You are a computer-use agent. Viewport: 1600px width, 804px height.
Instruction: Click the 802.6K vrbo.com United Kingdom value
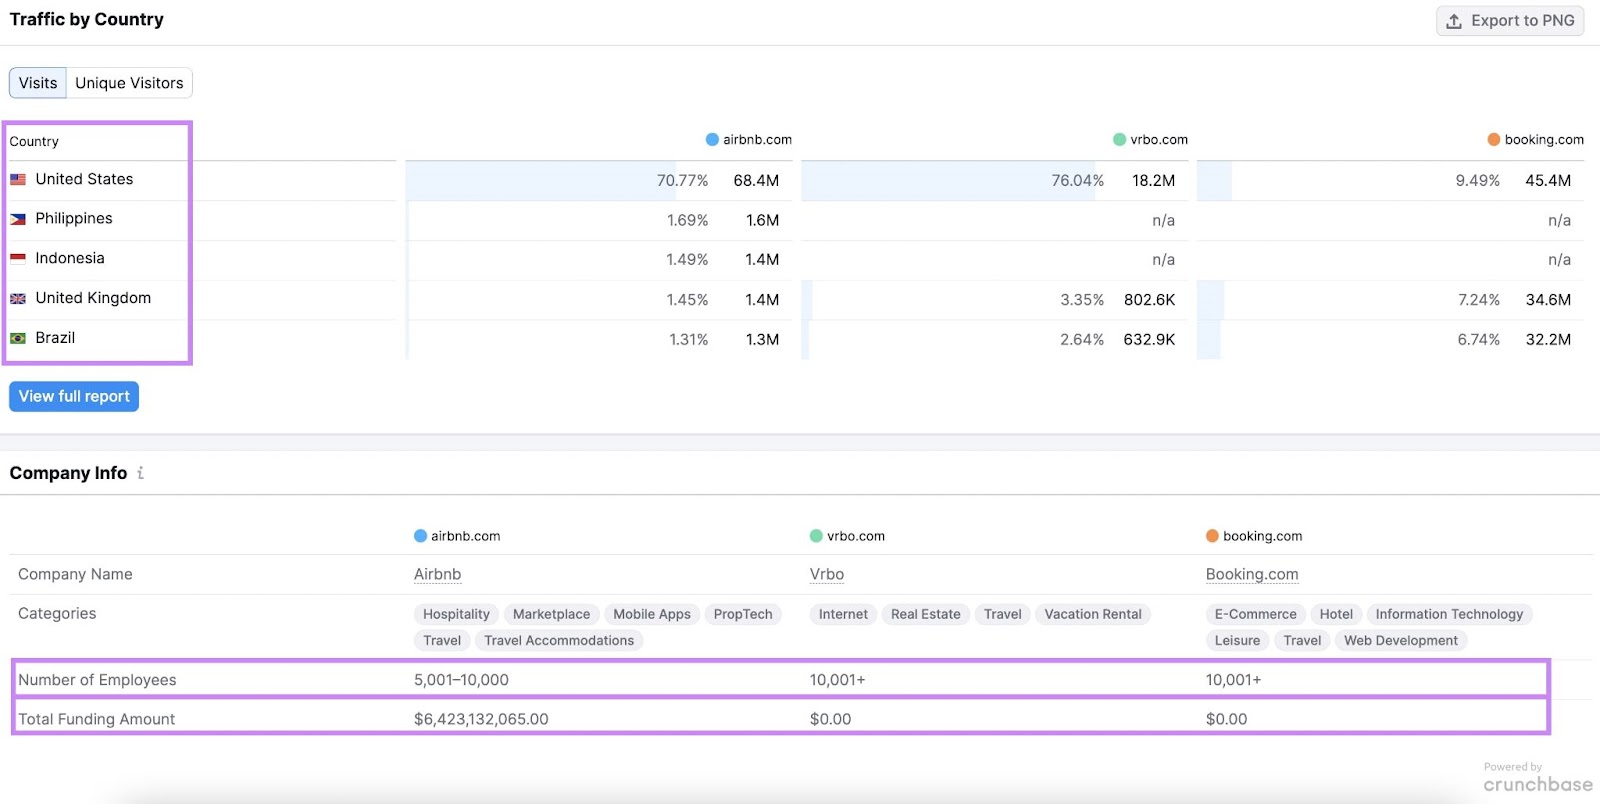coord(1149,300)
